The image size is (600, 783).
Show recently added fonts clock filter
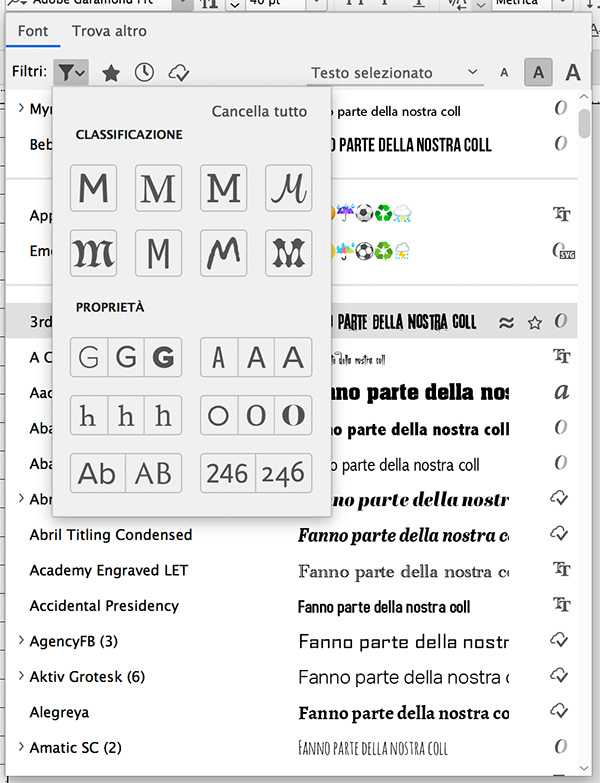(x=144, y=72)
